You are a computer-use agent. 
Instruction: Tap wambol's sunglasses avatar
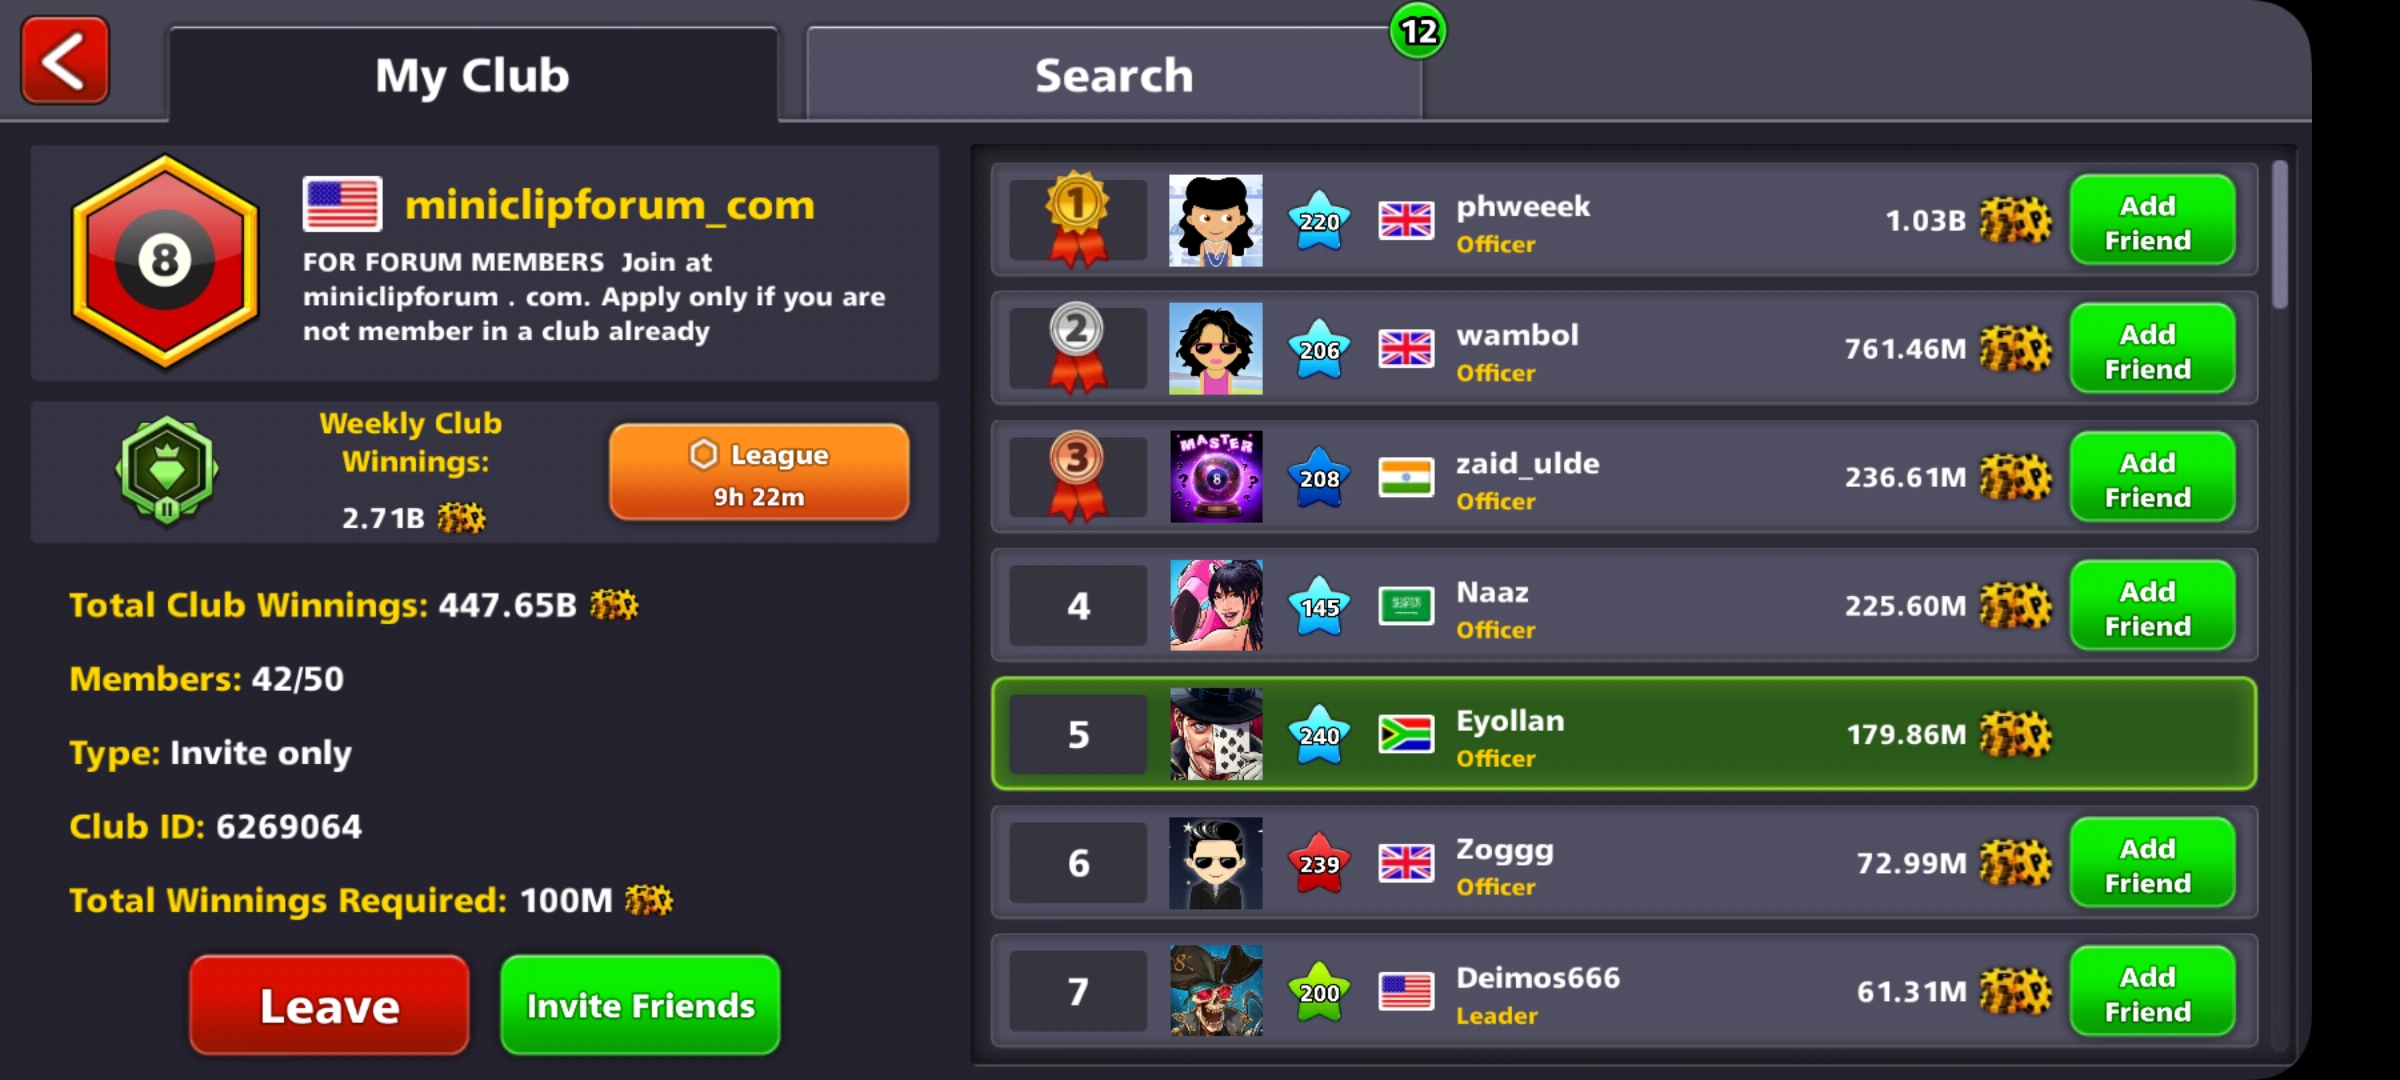tap(1216, 349)
